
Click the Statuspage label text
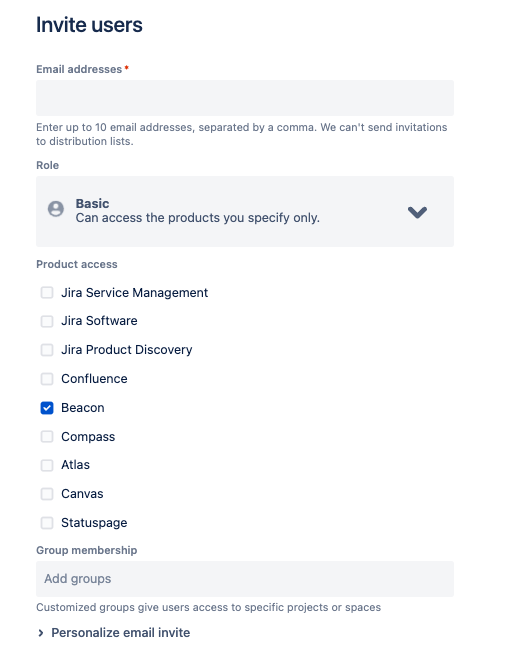94,523
